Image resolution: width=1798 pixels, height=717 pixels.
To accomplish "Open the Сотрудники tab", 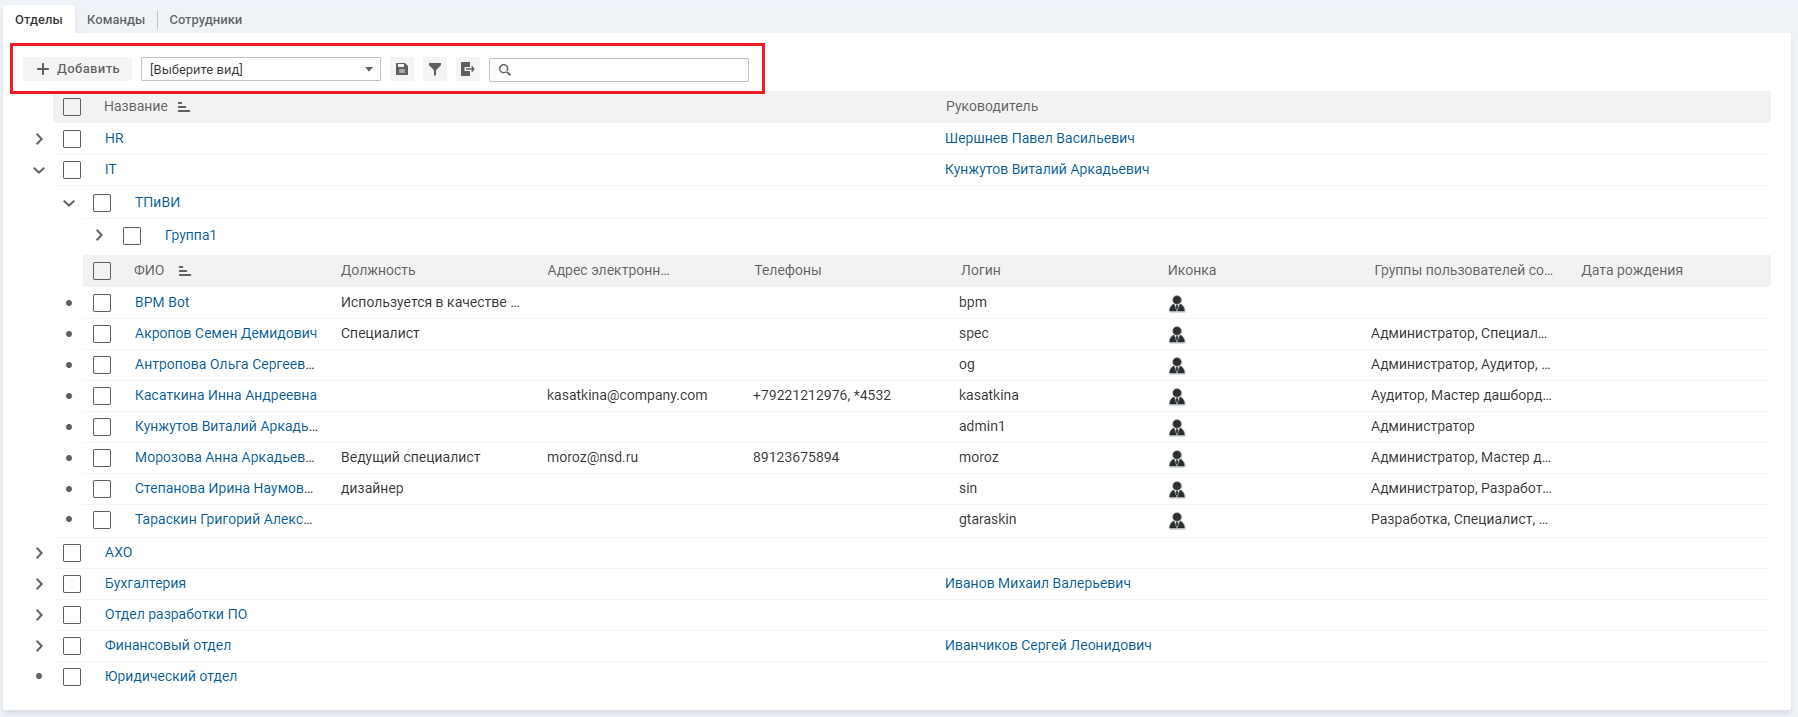I will point(205,20).
